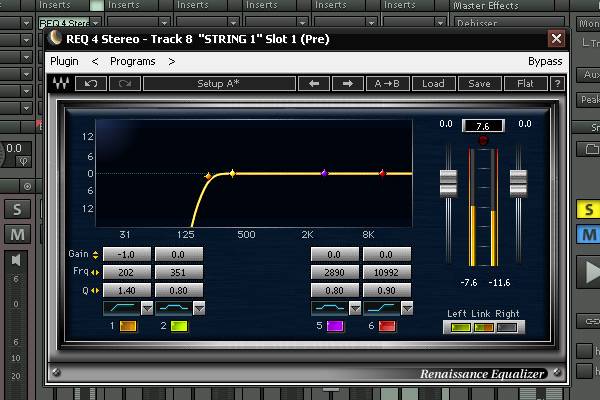
Task: Click band 5 Frq field showing 2890
Action: [x=334, y=272]
